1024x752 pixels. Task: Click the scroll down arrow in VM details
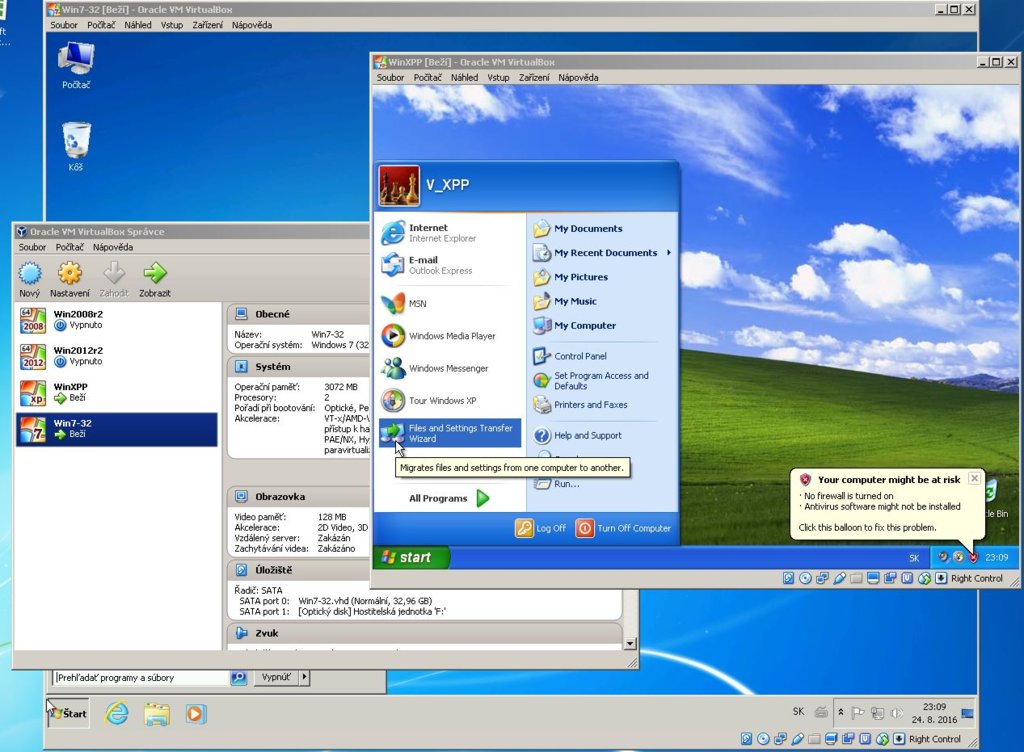[630, 644]
